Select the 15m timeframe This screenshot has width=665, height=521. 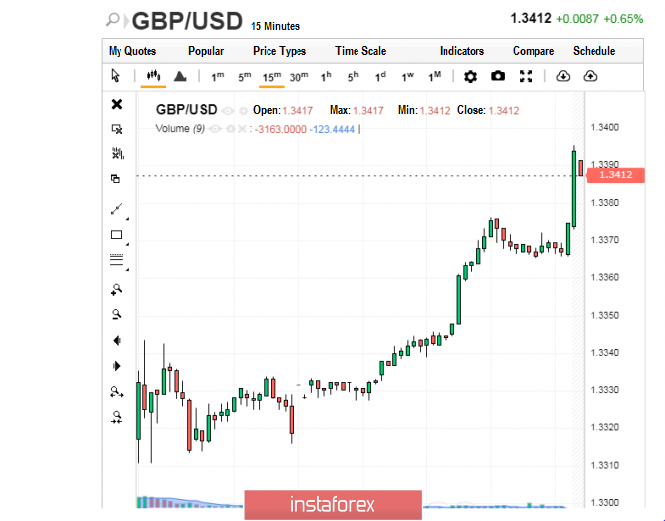(271, 77)
